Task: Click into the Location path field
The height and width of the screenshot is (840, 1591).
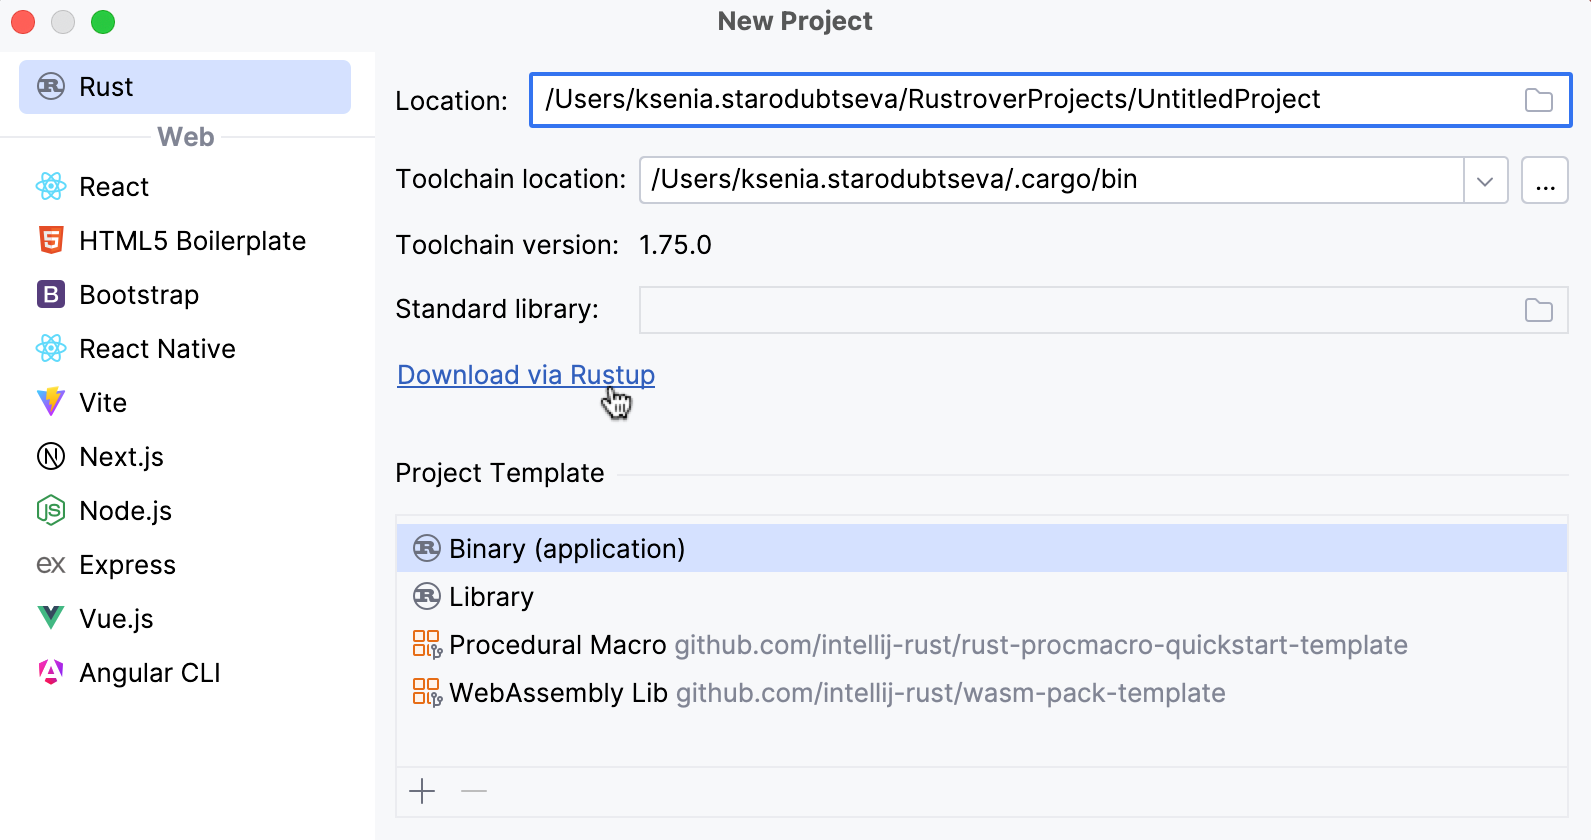Action: [1020, 100]
